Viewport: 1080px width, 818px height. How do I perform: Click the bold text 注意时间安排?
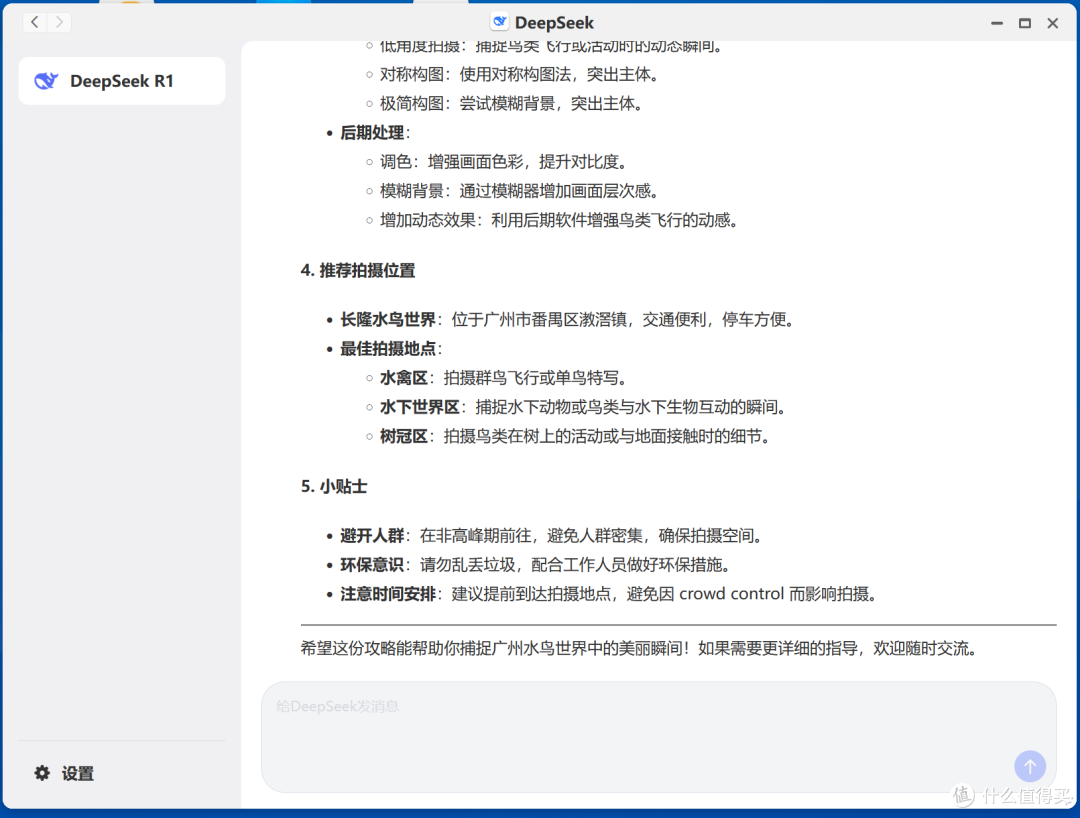(x=388, y=594)
